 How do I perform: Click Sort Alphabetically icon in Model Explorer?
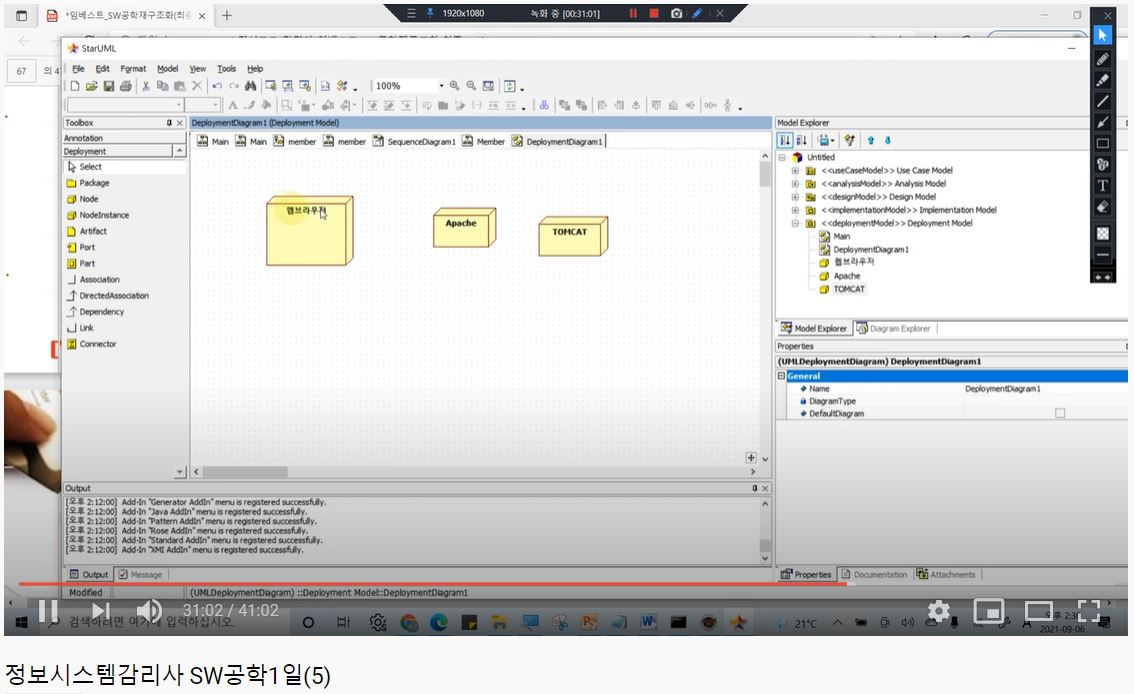pos(801,140)
